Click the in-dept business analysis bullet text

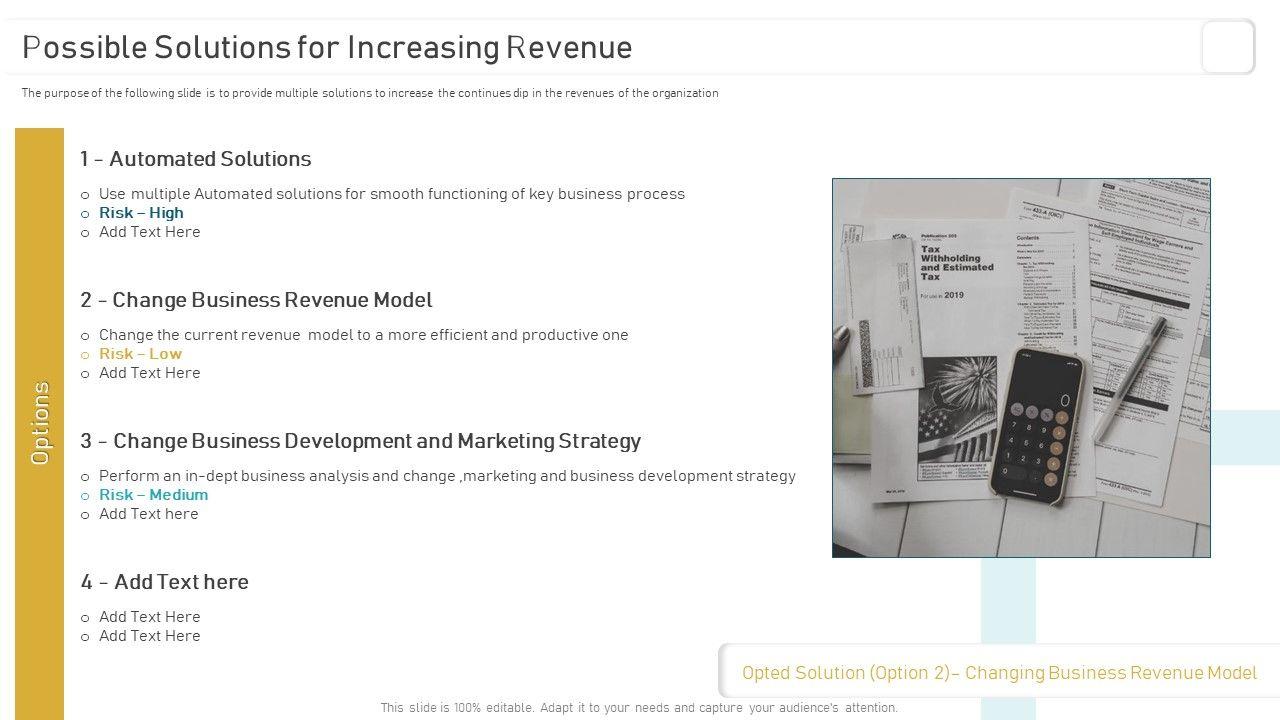447,476
